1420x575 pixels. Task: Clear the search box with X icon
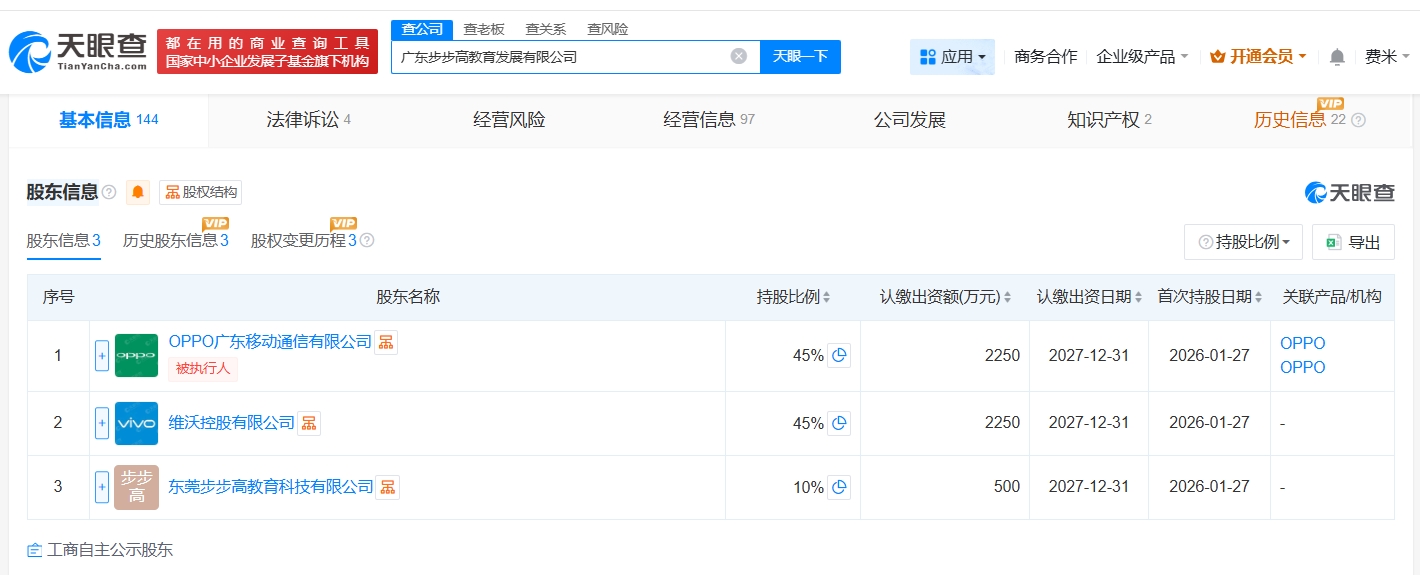738,56
